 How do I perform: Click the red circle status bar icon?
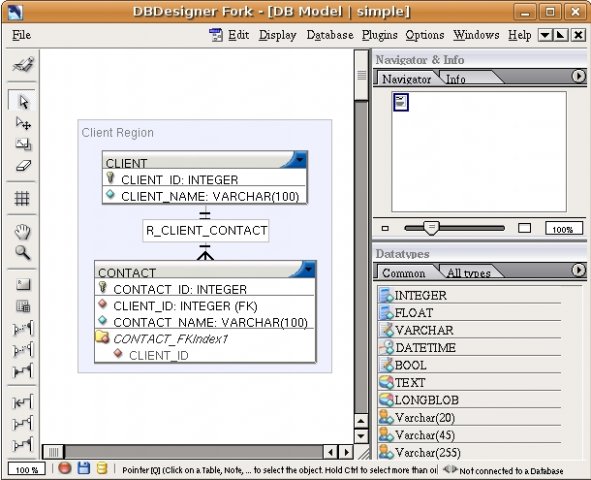[x=64, y=468]
